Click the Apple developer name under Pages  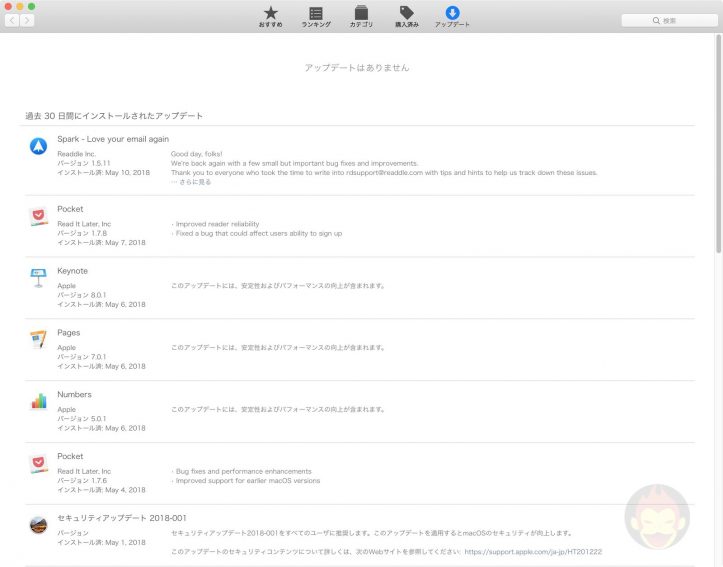[x=66, y=348]
